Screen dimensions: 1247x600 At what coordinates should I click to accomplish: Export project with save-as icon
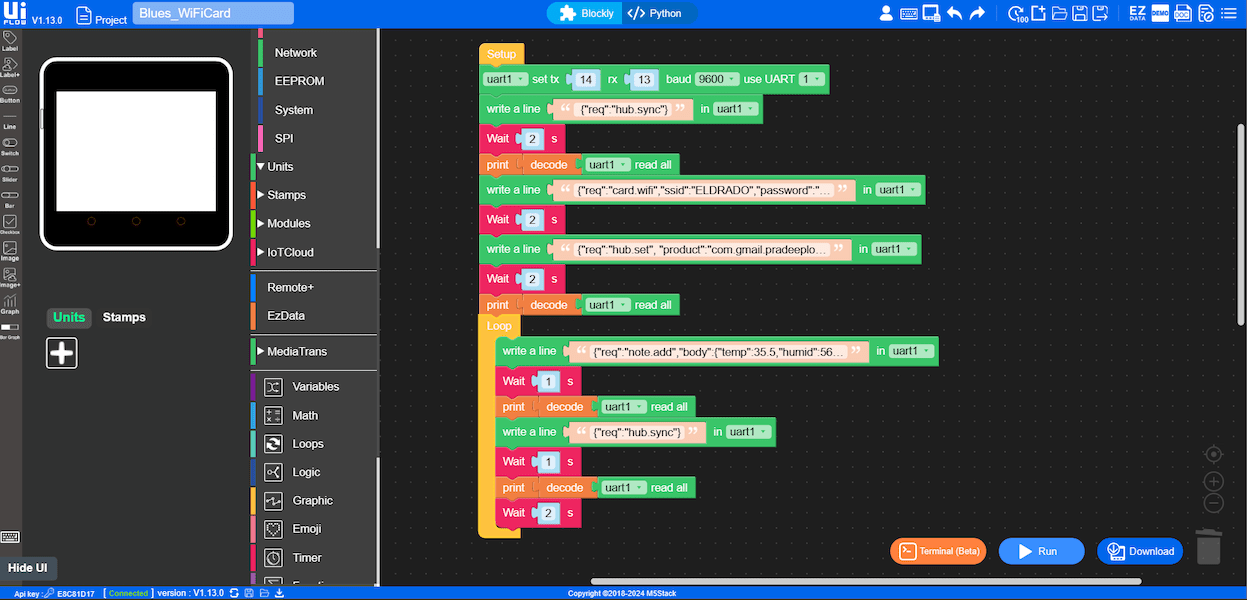1100,14
